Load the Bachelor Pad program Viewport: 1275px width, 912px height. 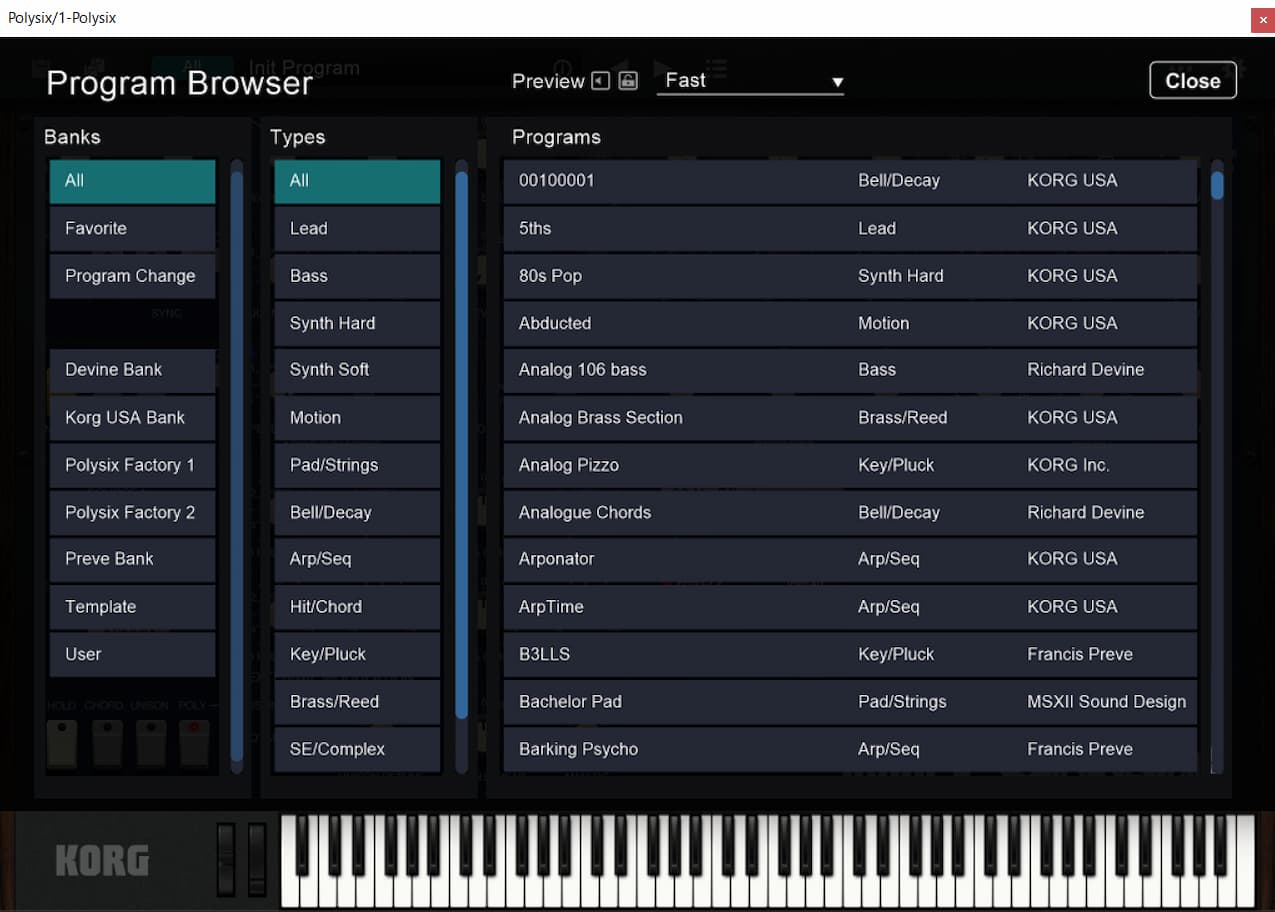[x=851, y=701]
